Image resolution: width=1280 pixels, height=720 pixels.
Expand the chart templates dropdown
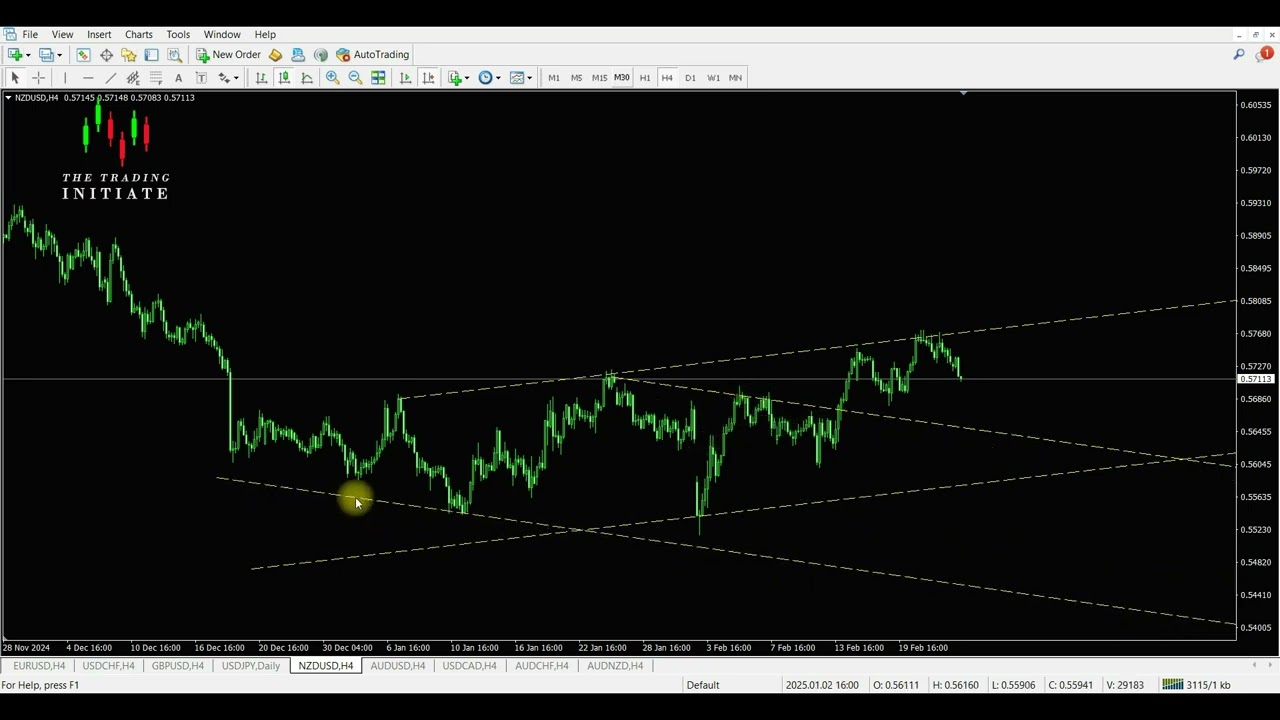pyautogui.click(x=529, y=78)
